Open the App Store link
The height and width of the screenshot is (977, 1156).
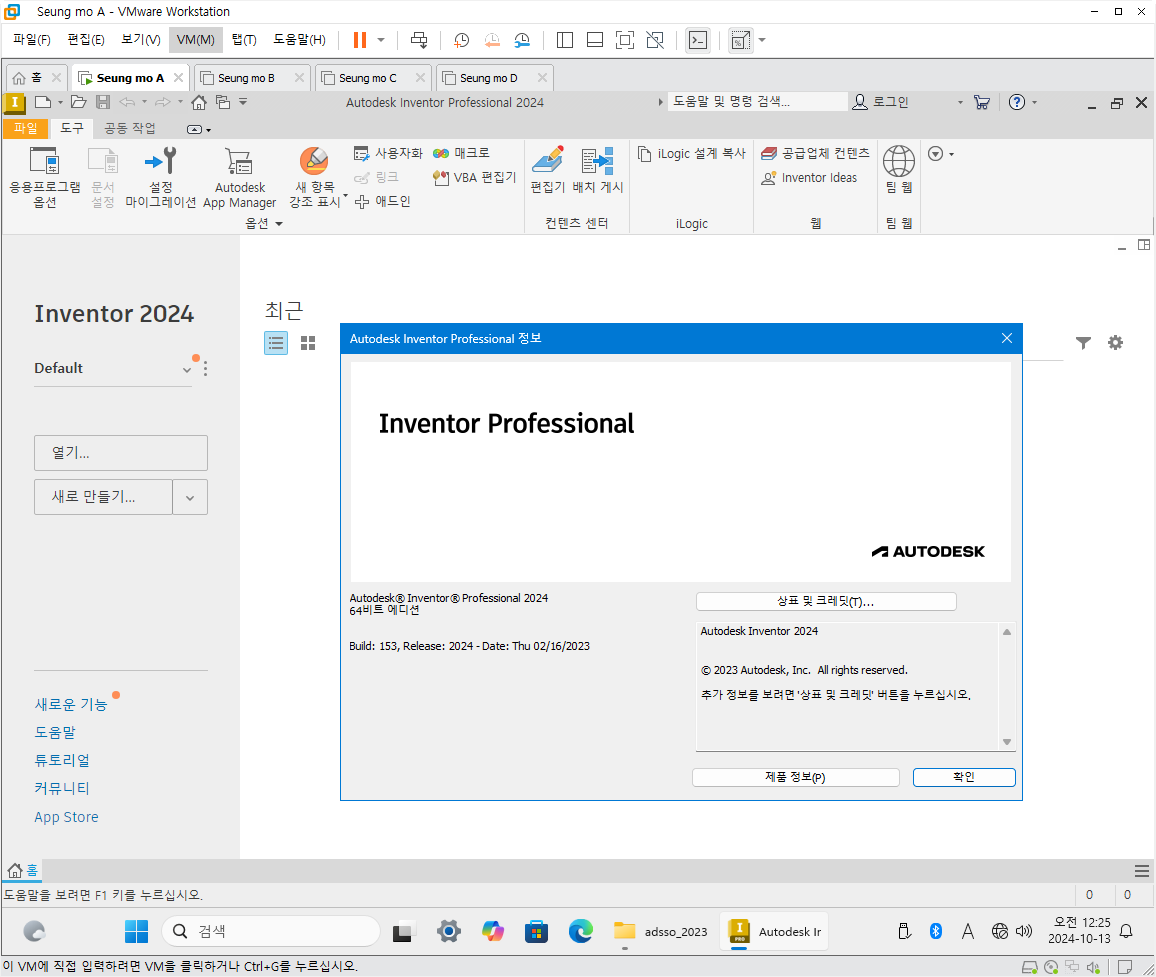(x=66, y=817)
